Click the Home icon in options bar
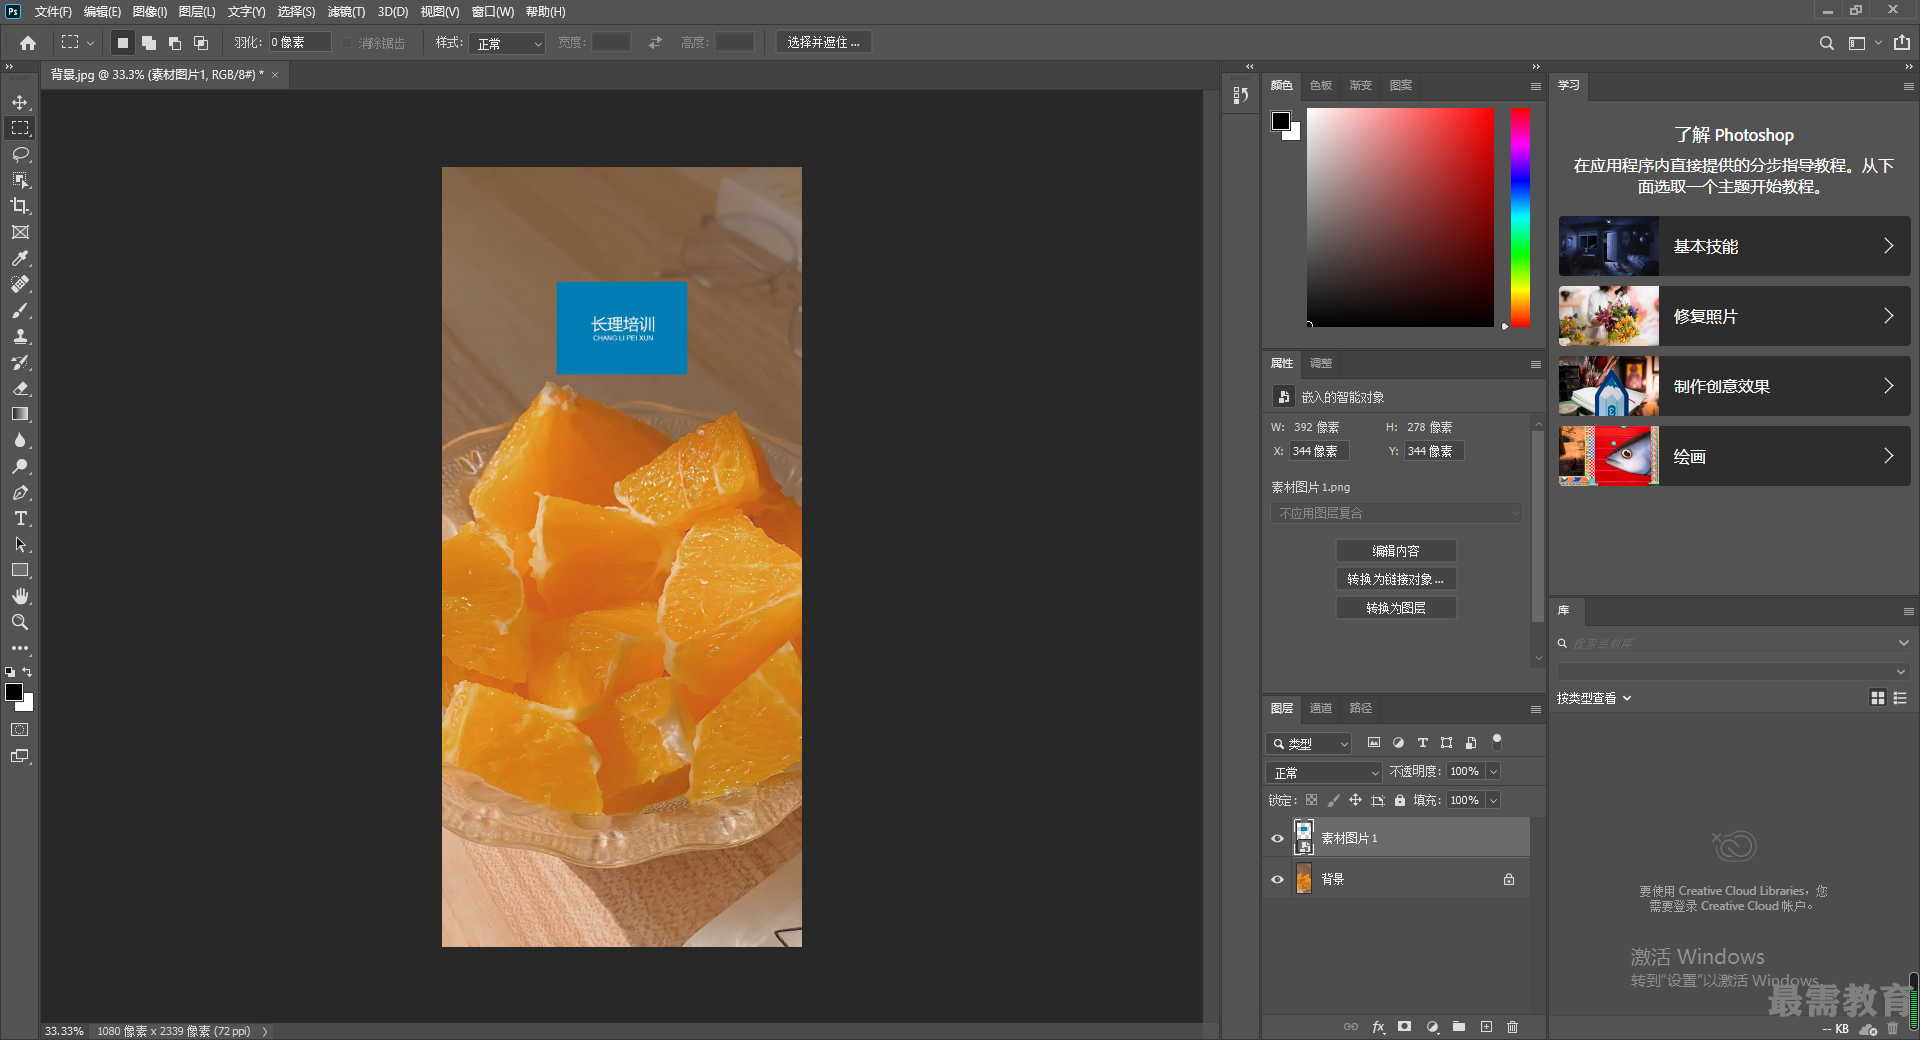This screenshot has width=1920, height=1040. (x=28, y=43)
